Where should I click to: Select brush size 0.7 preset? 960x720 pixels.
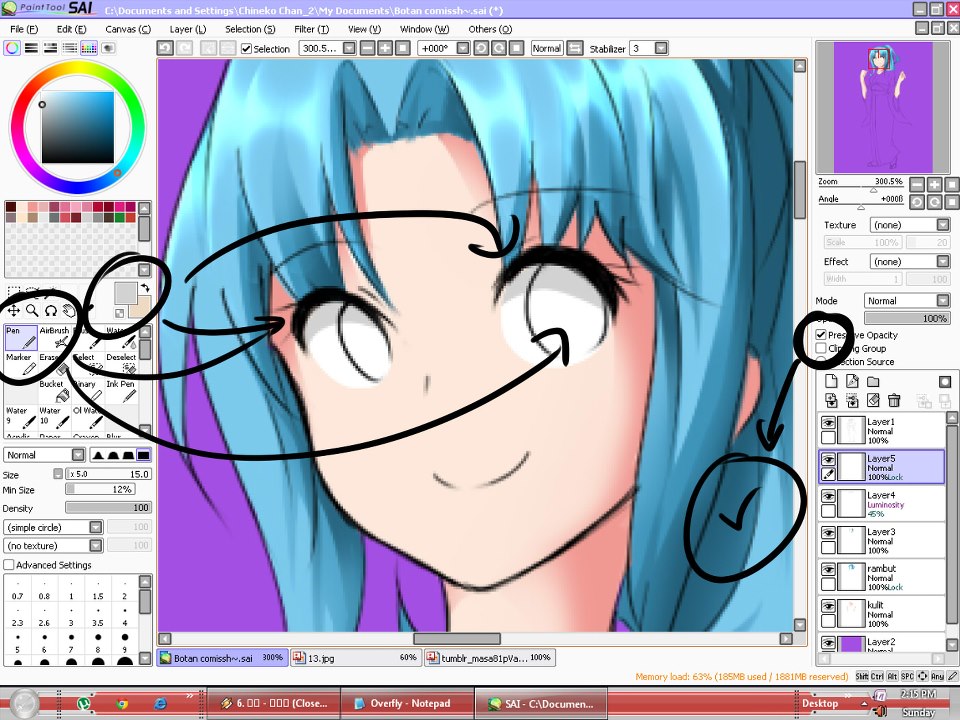[17, 590]
